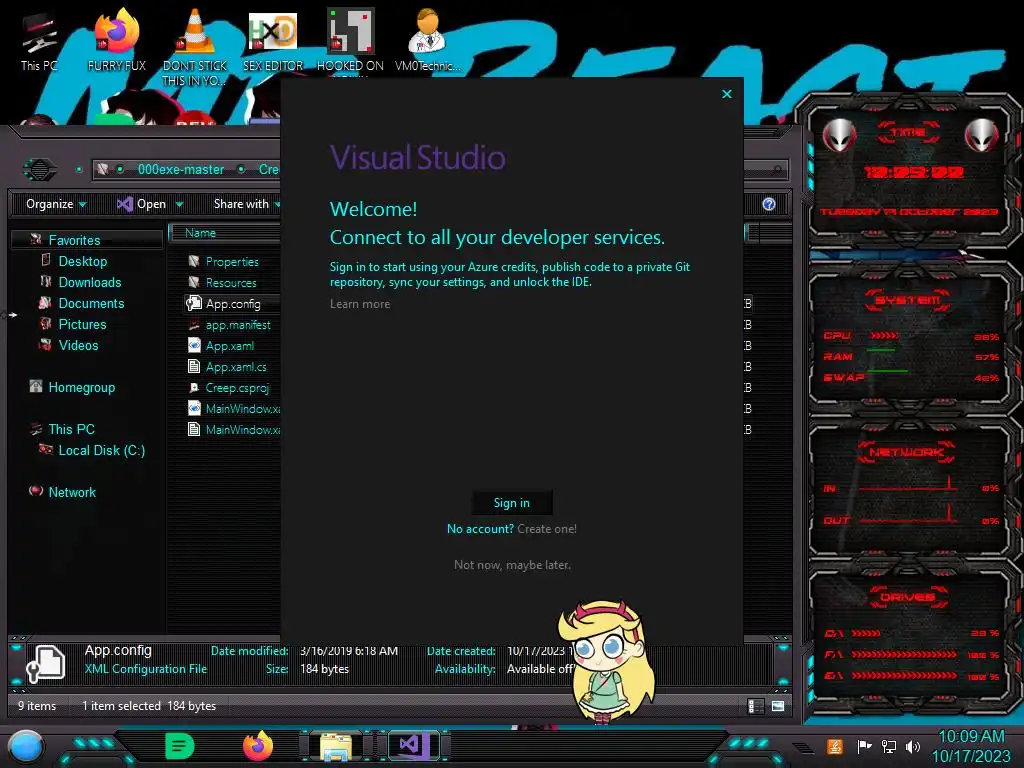This screenshot has height=768, width=1024.
Task: Click the Explorer help question mark icon
Action: click(x=769, y=204)
